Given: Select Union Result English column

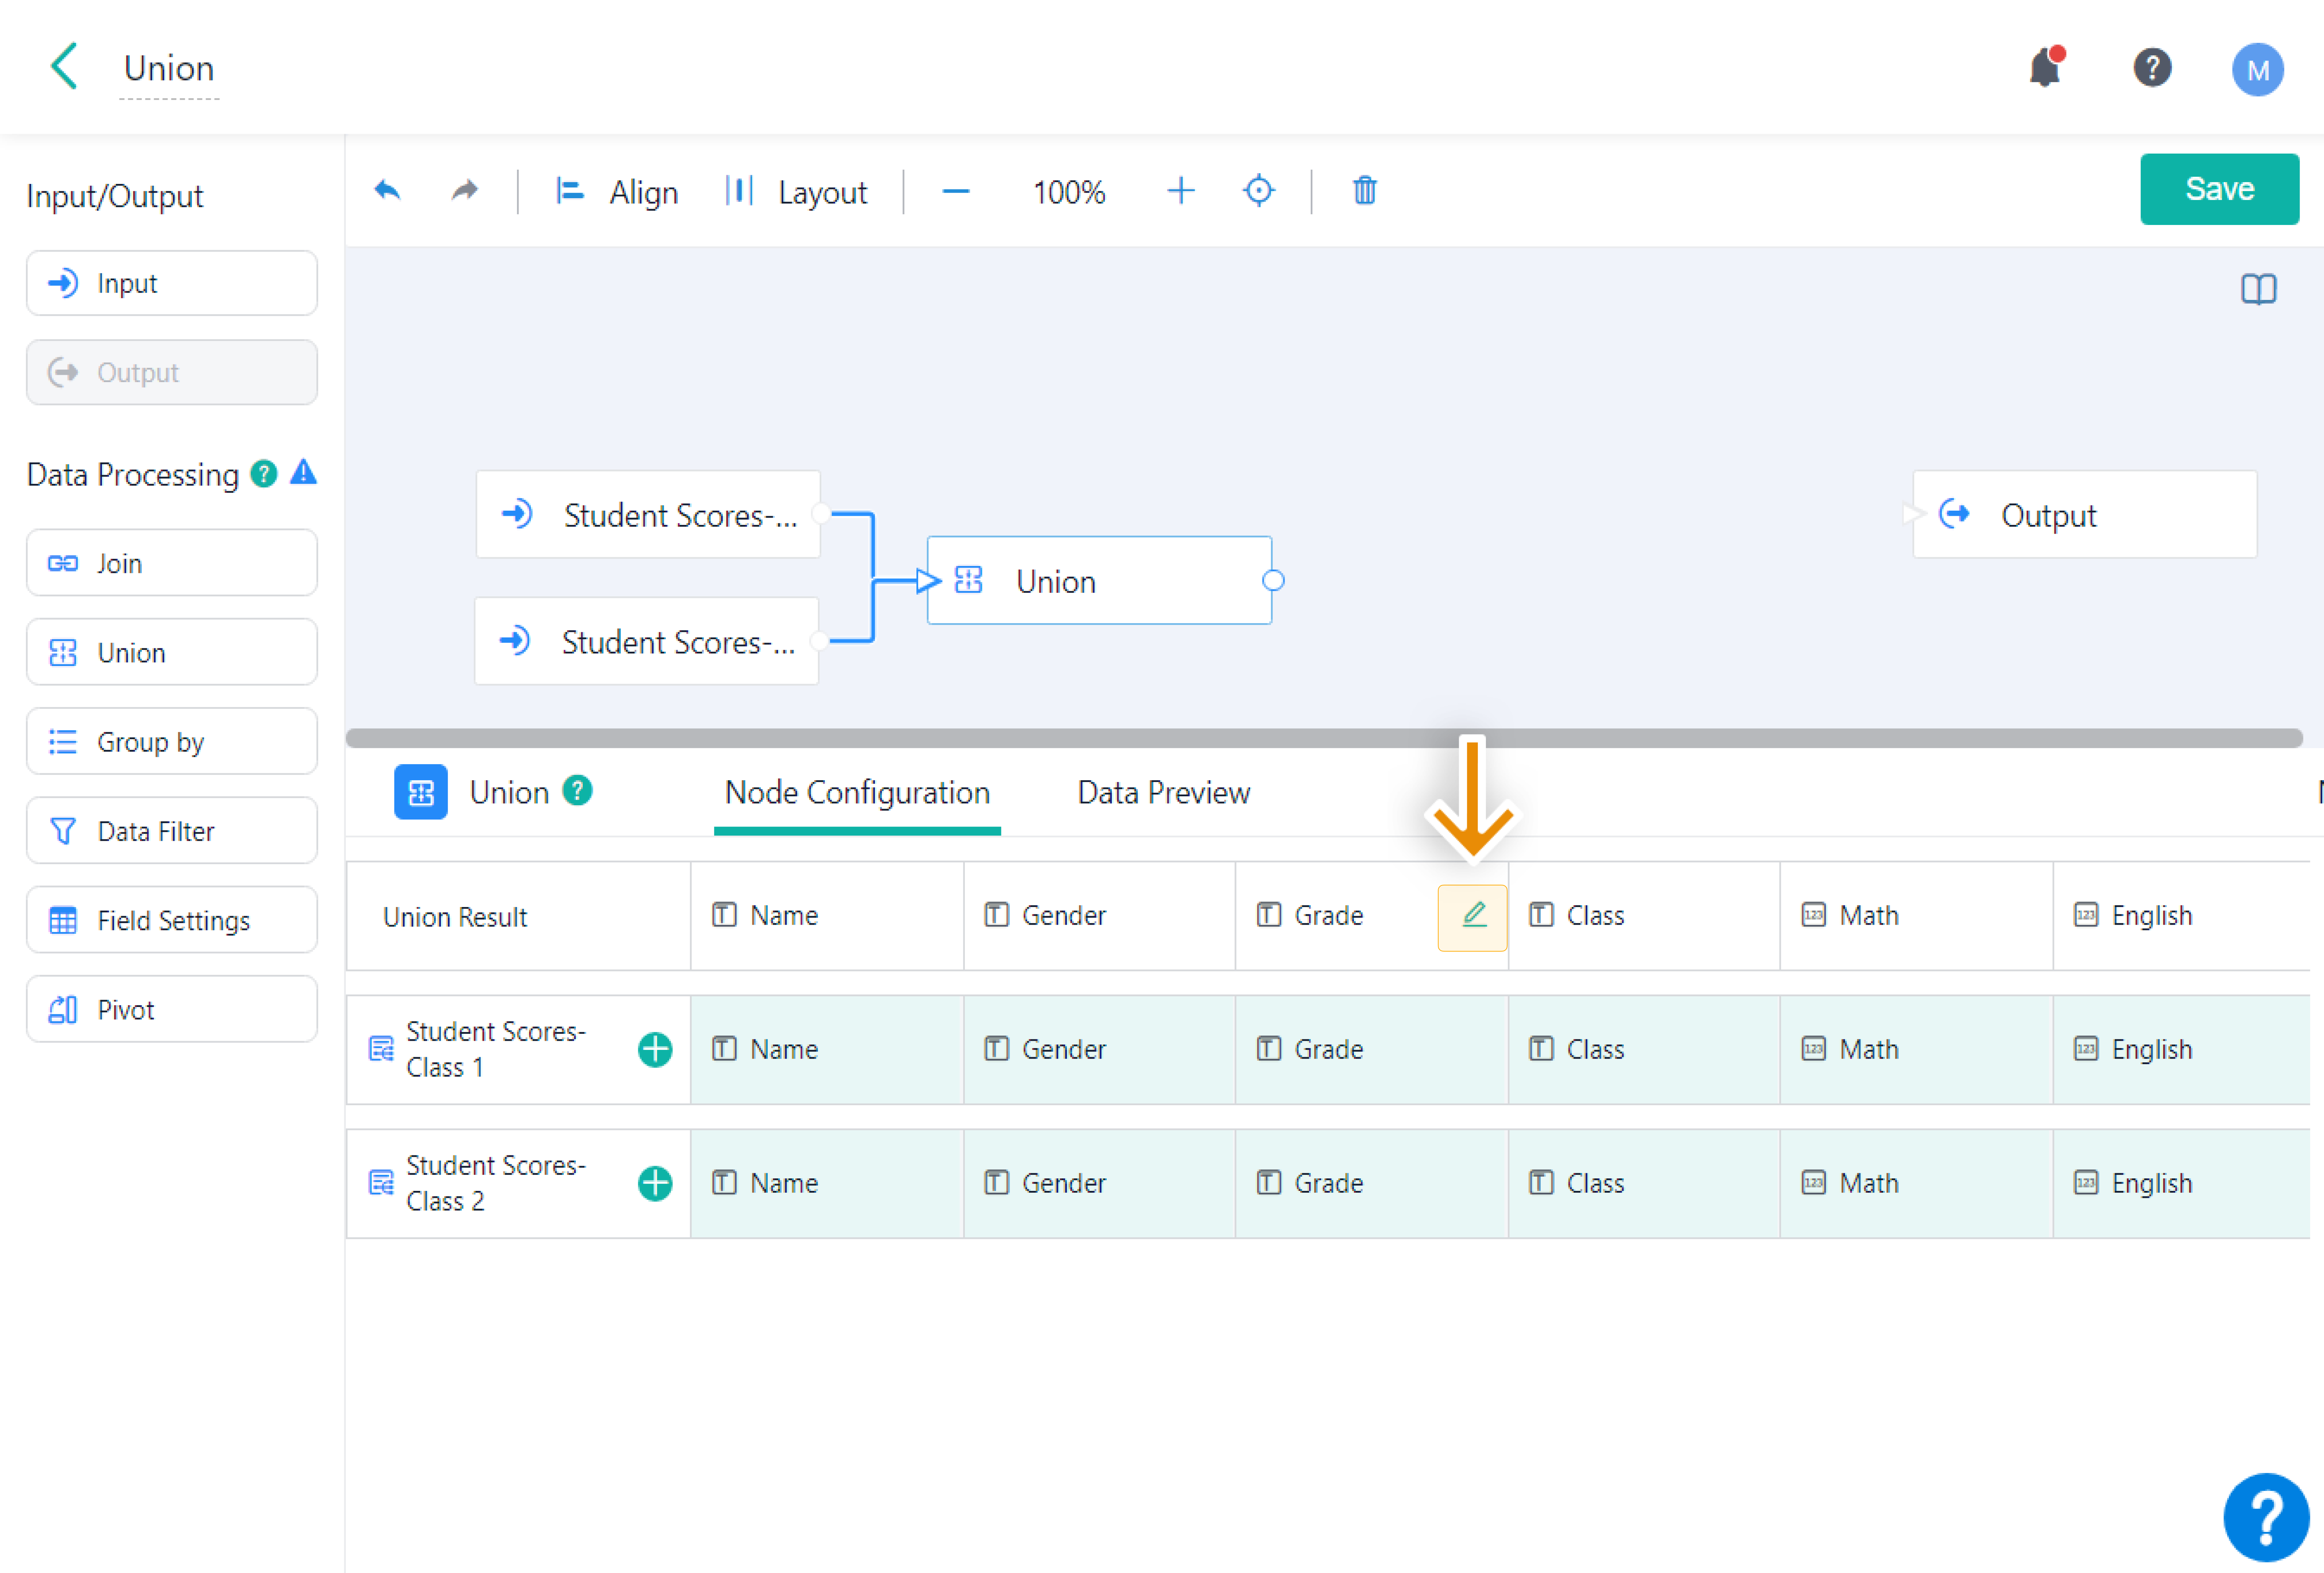Looking at the screenshot, I should (x=2182, y=916).
